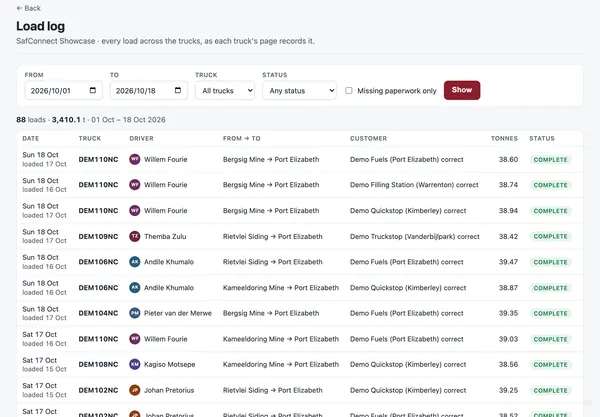This screenshot has width=600, height=417.
Task: Click COMPLETE badge in the 39.47 row
Action: point(550,262)
